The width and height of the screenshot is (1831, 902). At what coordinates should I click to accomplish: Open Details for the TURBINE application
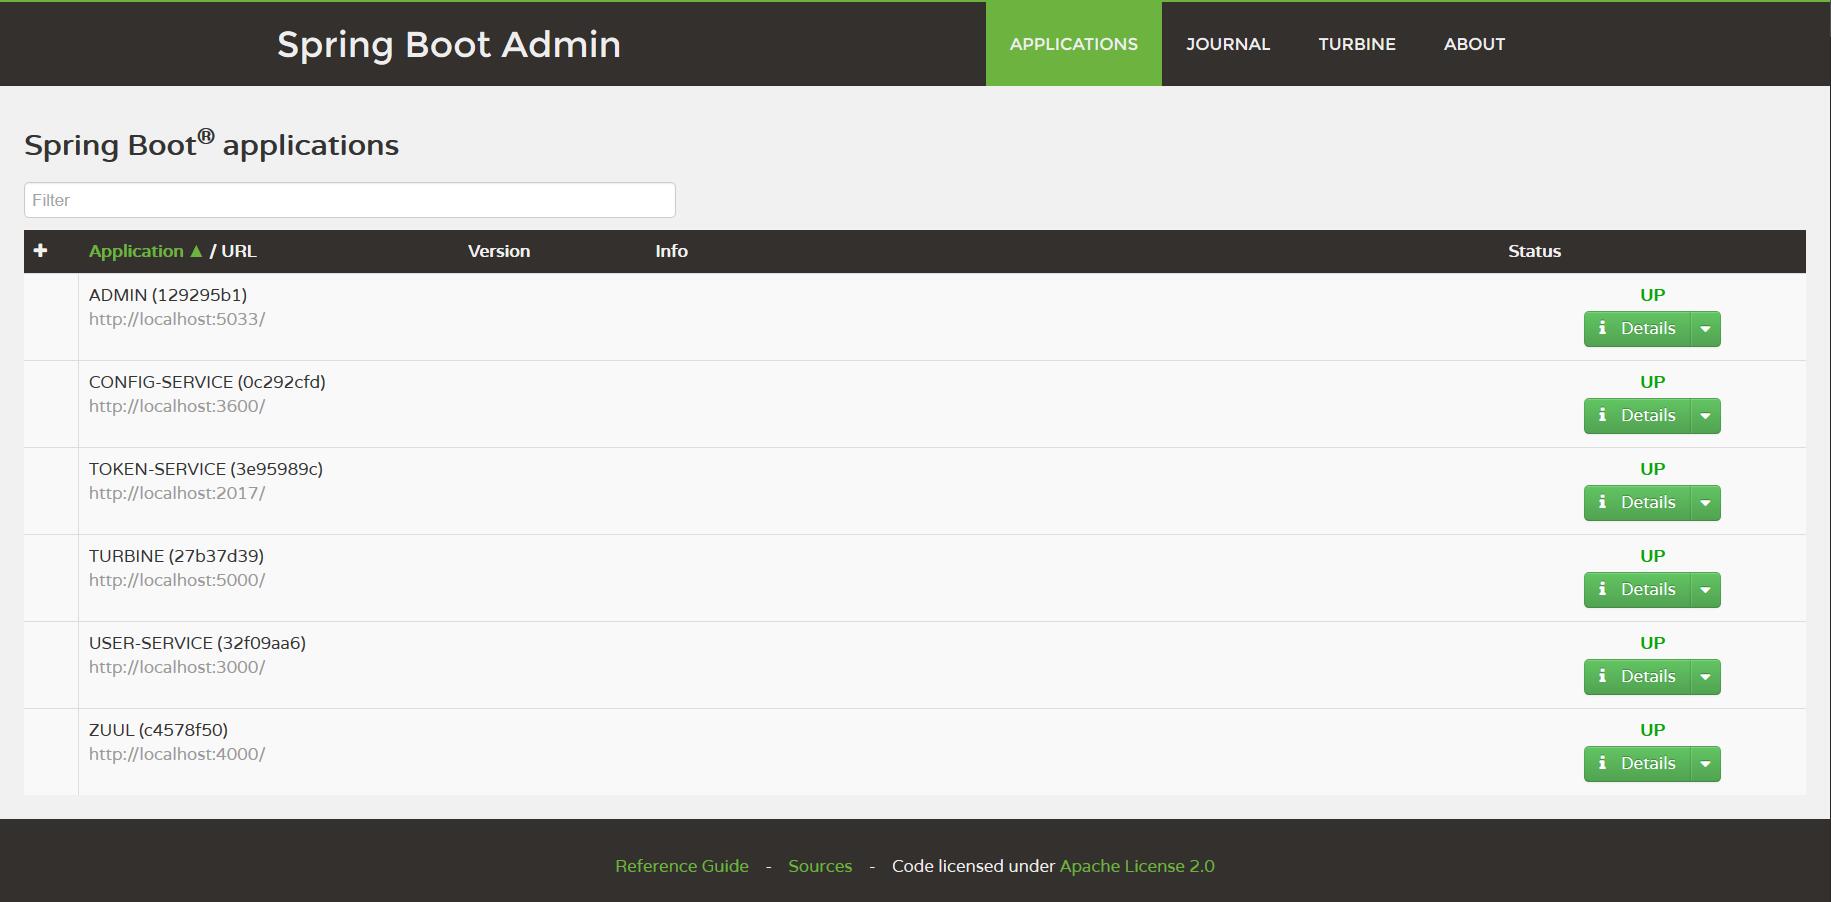tap(1637, 590)
